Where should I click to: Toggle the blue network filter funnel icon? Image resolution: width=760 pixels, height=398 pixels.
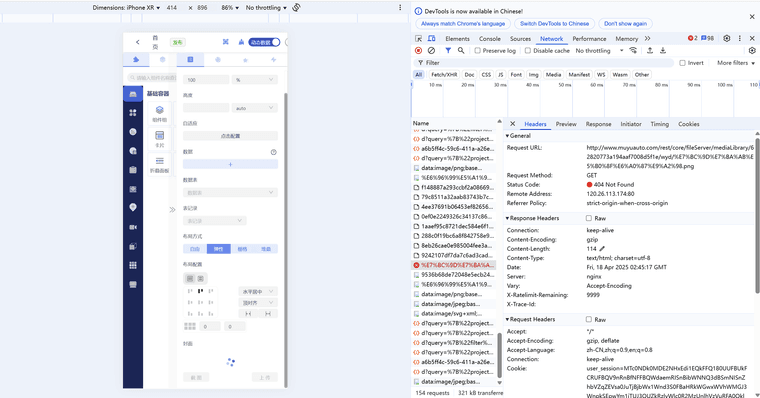point(448,50)
